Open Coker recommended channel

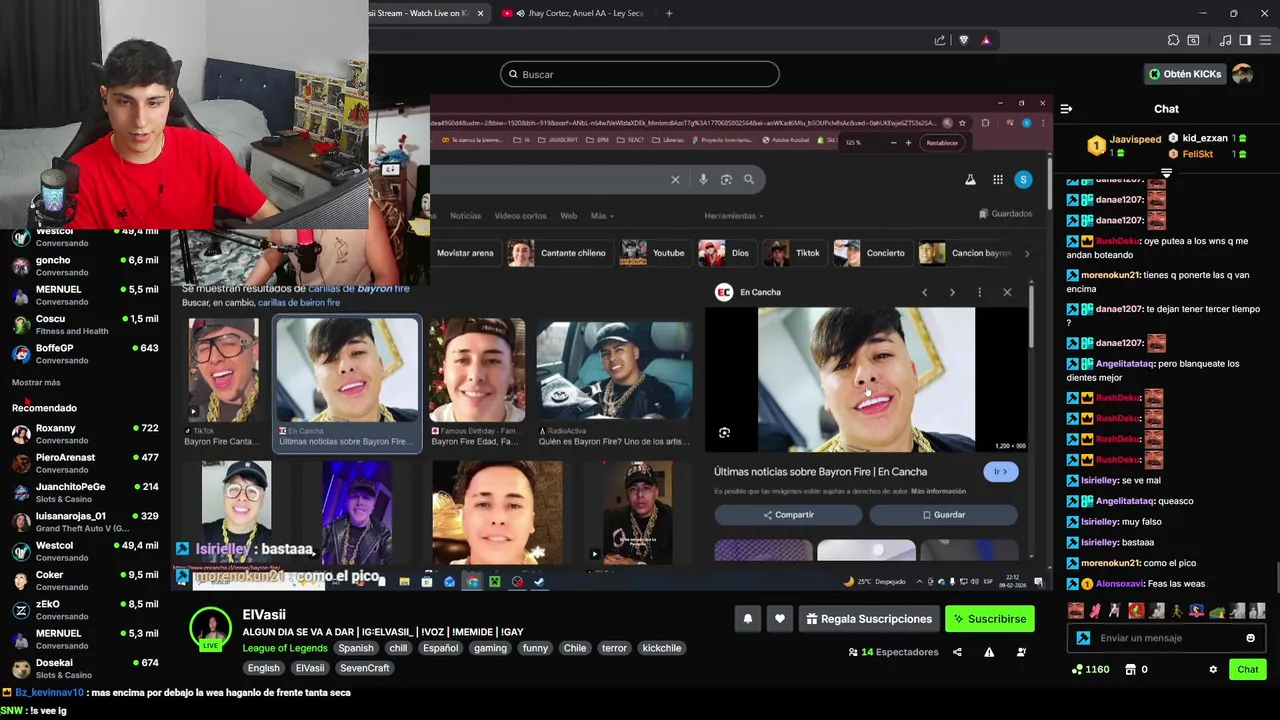click(85, 580)
